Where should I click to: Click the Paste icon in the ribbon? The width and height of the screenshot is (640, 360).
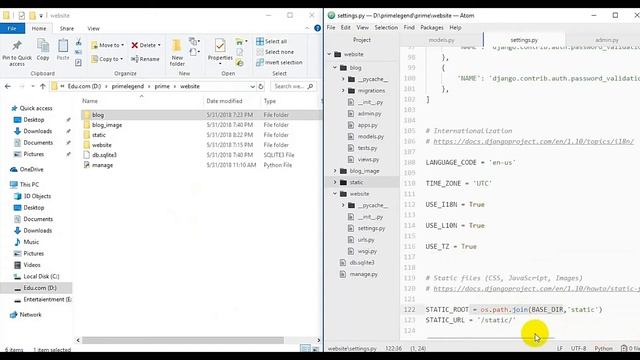click(63, 50)
